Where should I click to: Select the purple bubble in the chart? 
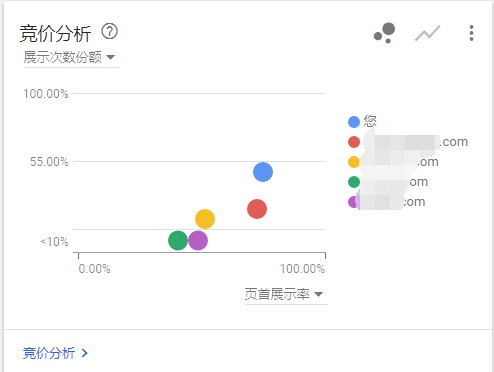coord(198,240)
